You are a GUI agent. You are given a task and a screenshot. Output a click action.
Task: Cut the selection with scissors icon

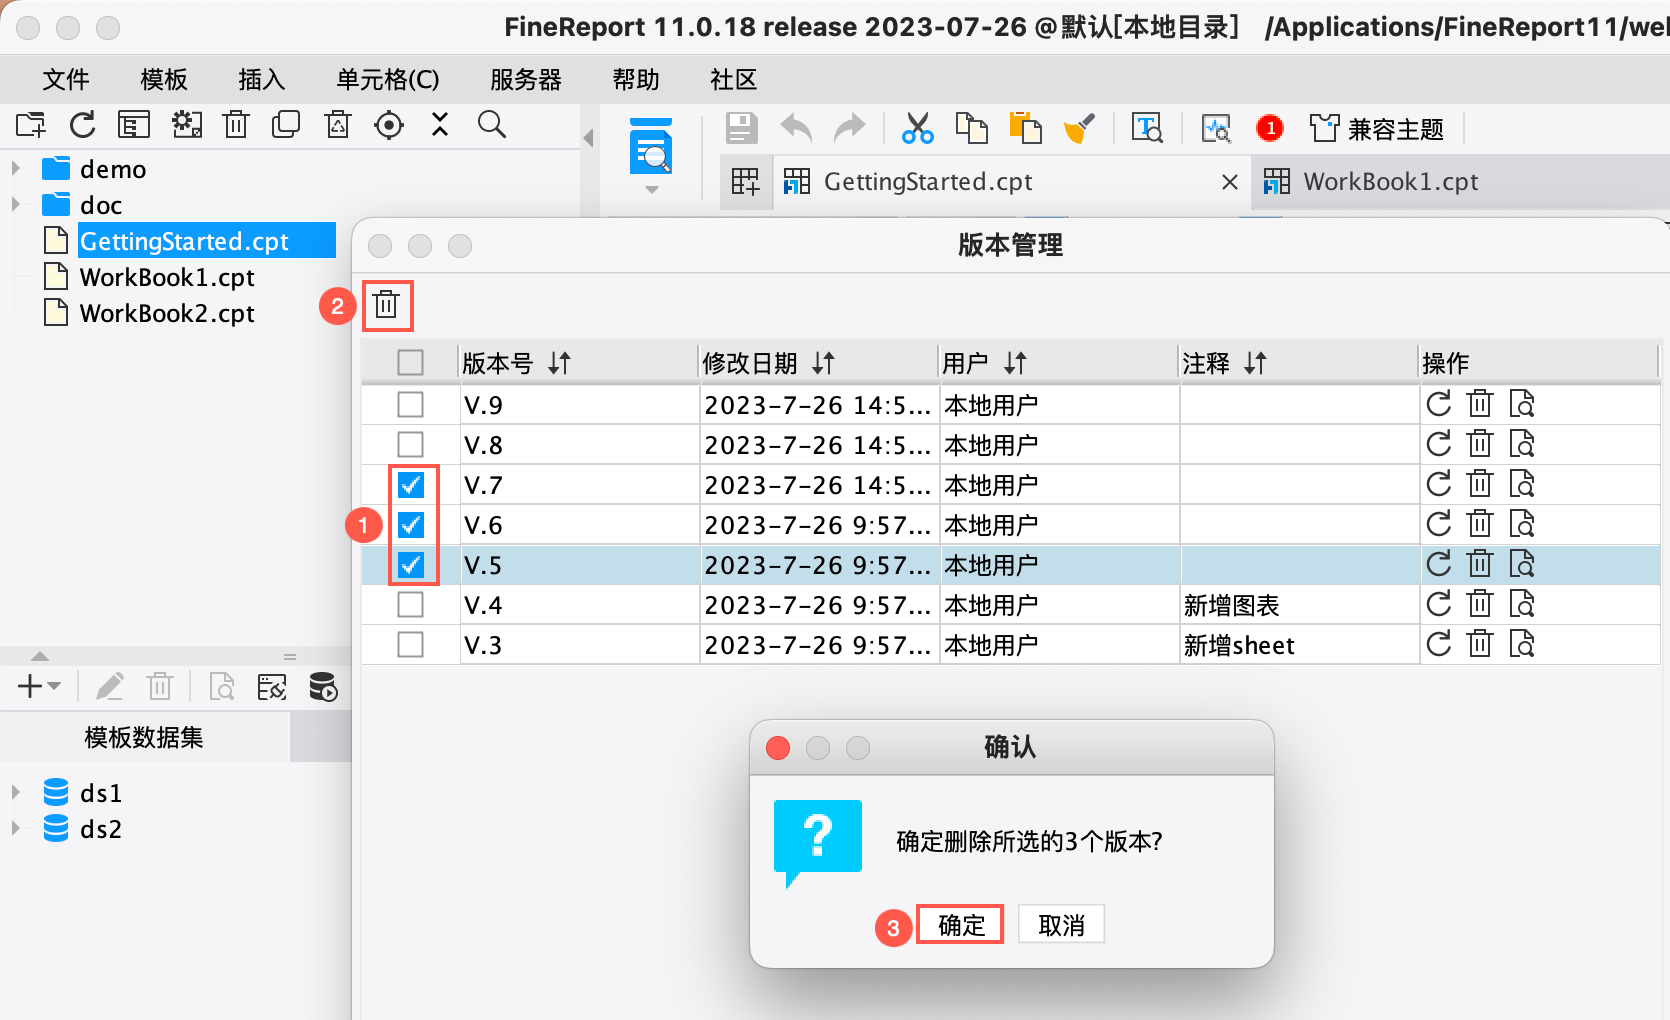click(x=917, y=128)
